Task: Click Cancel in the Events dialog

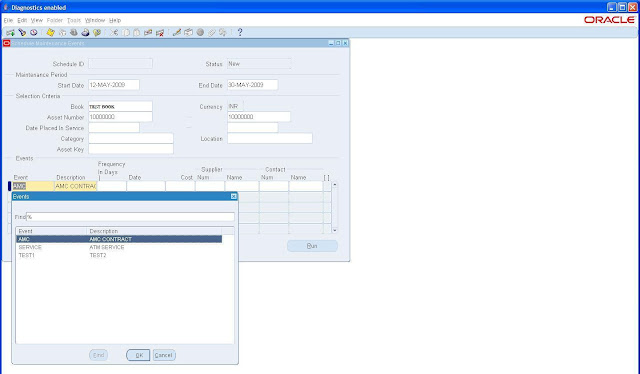Action: point(164,355)
